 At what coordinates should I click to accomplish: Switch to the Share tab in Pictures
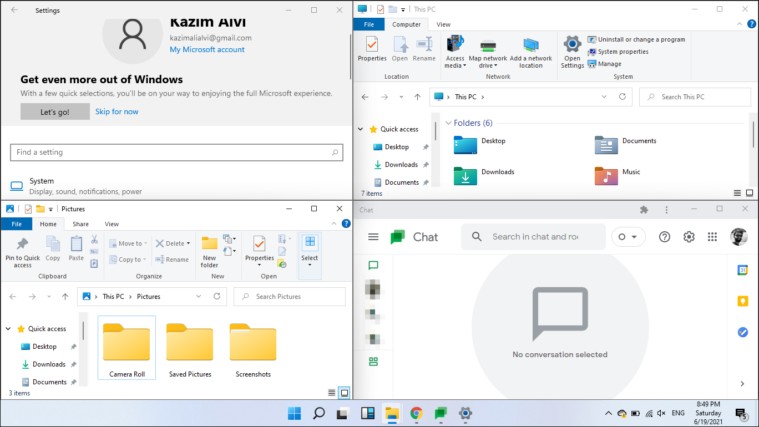[x=80, y=224]
